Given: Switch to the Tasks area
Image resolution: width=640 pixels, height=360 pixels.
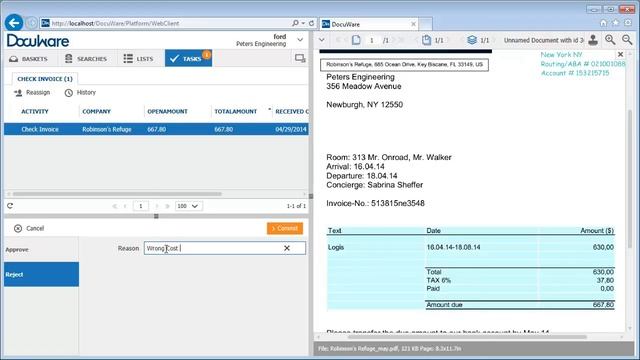Looking at the screenshot, I should (188, 58).
